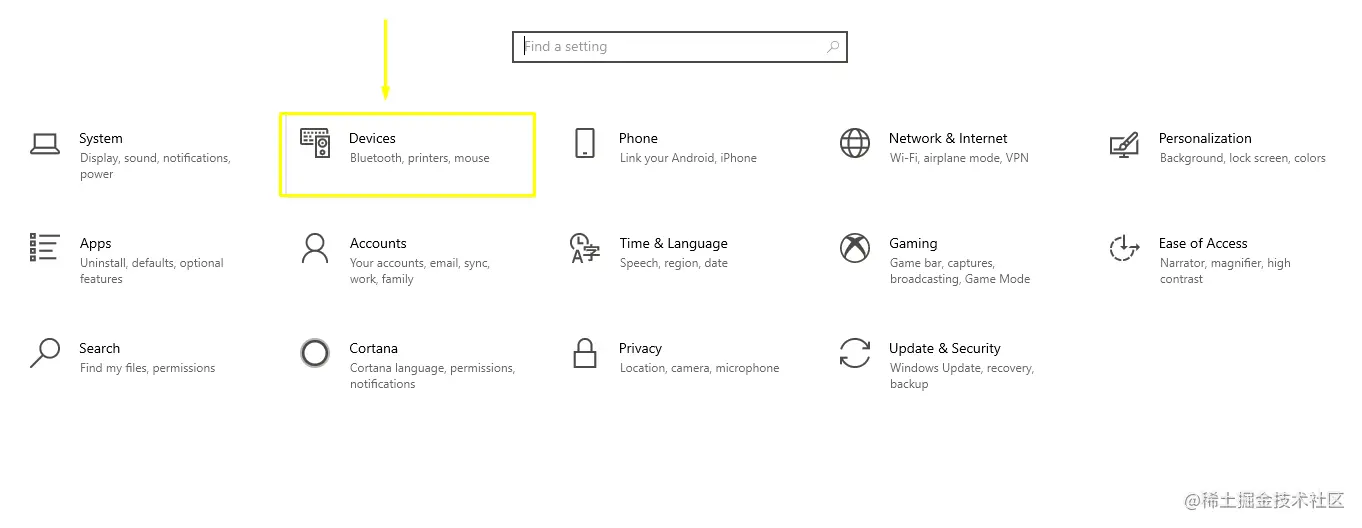Image resolution: width=1362 pixels, height=528 pixels.
Task: Click the Cortana title
Action: [374, 348]
